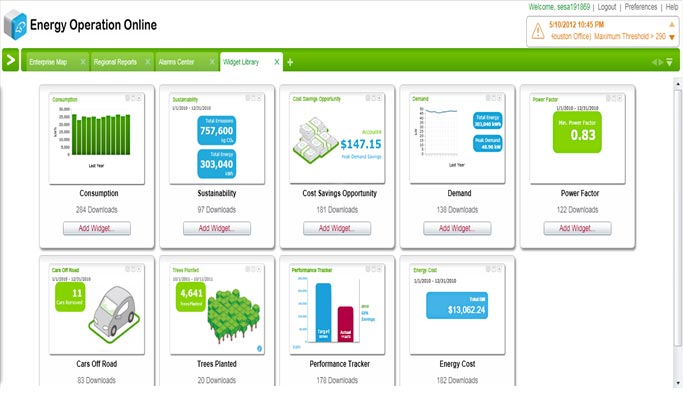Add the Cost Savings Opportunity widget
The width and height of the screenshot is (683, 396).
click(x=337, y=228)
